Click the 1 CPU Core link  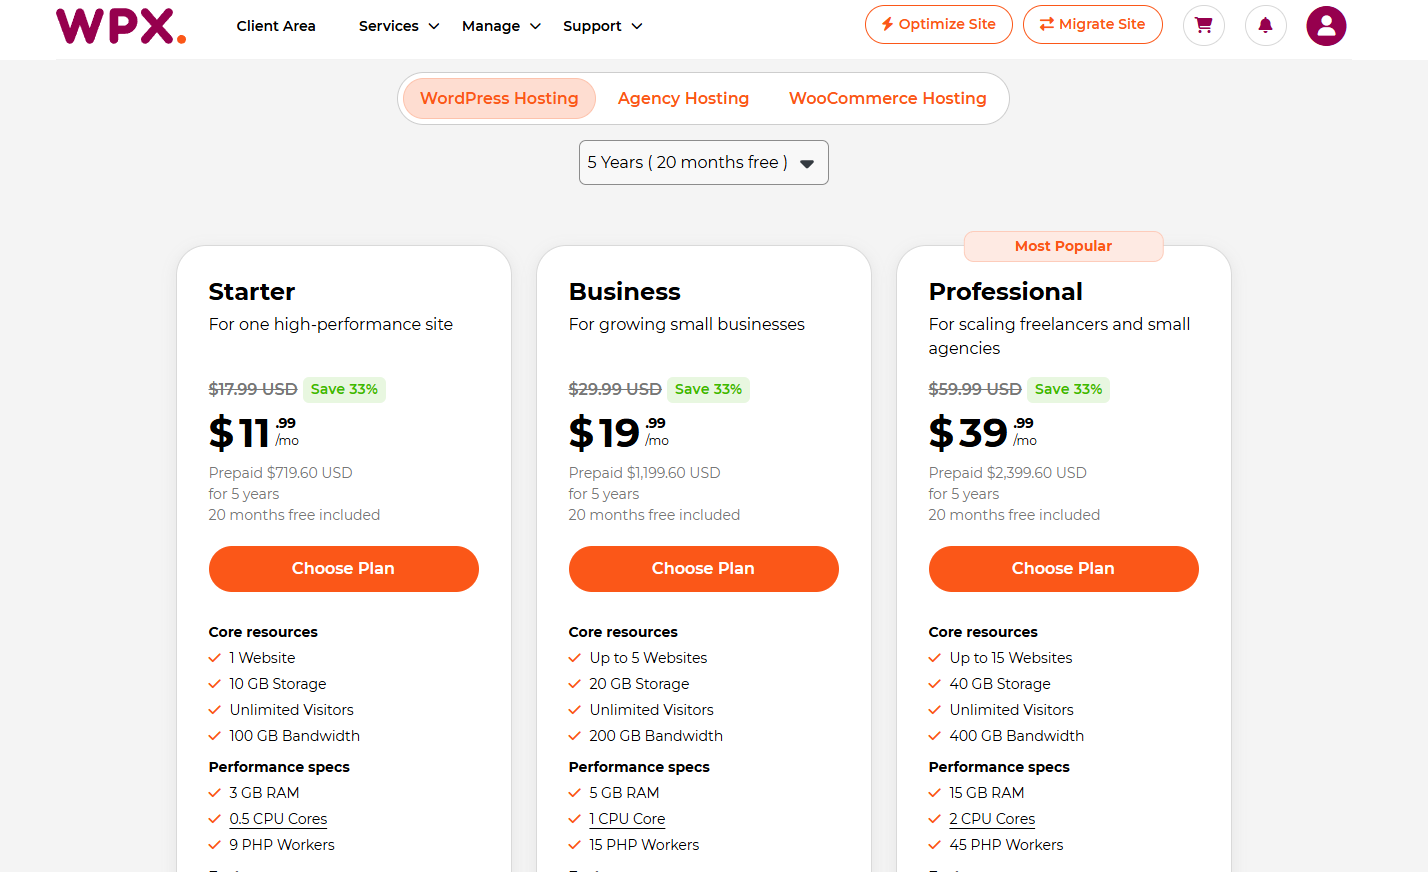[627, 819]
